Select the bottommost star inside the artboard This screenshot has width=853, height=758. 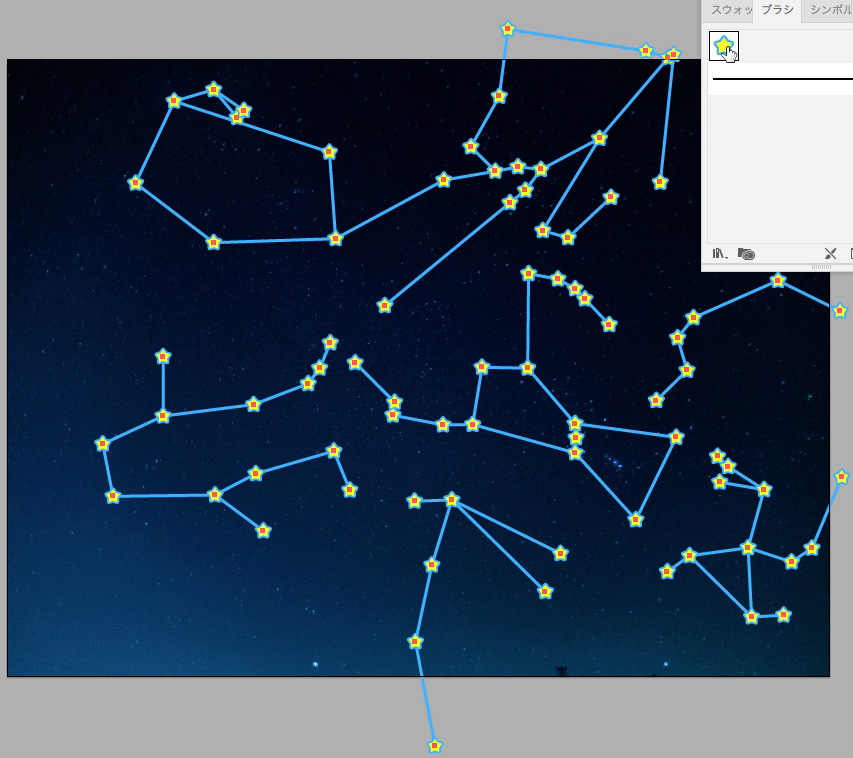[415, 641]
